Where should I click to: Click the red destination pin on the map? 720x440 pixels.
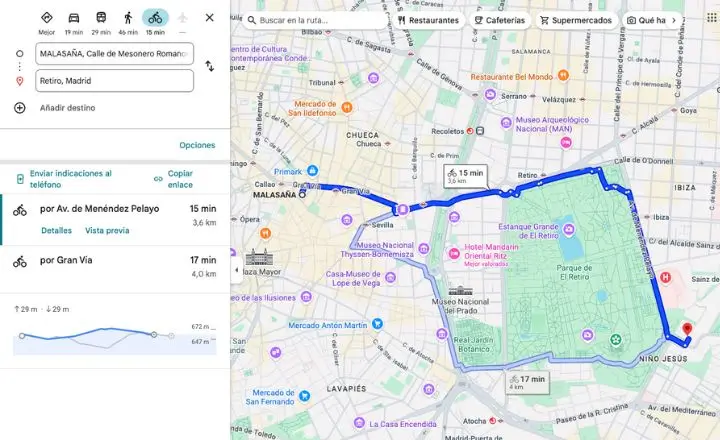(687, 329)
